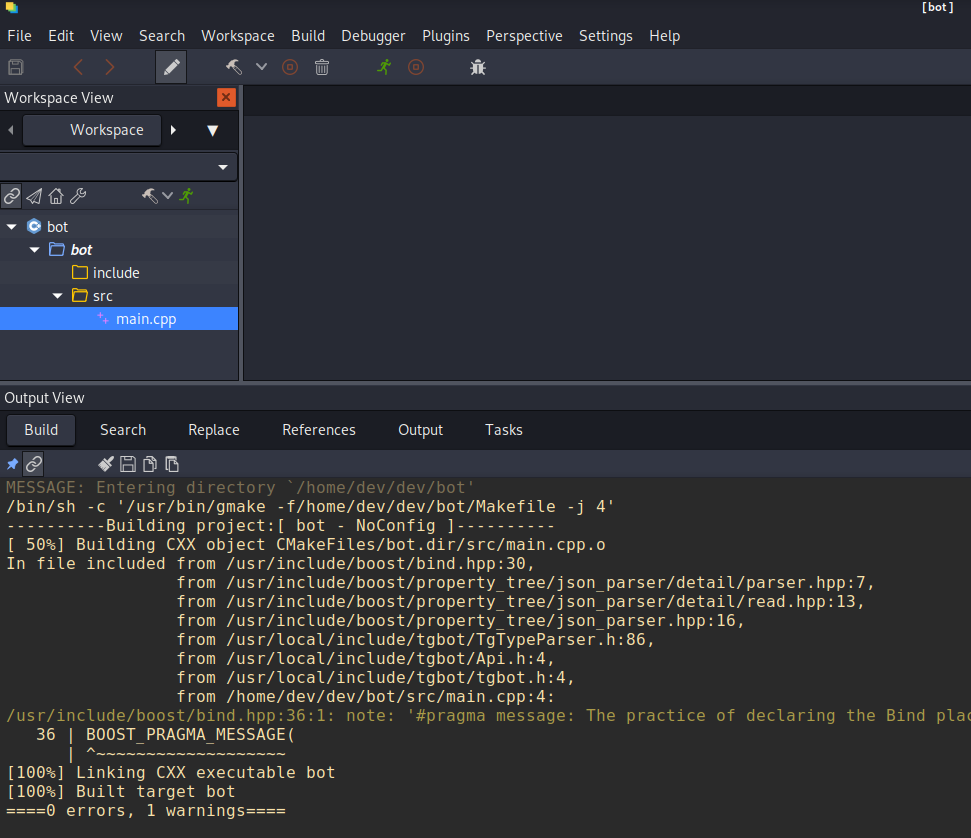
Task: Click the save file floppy icon
Action: (x=15, y=67)
